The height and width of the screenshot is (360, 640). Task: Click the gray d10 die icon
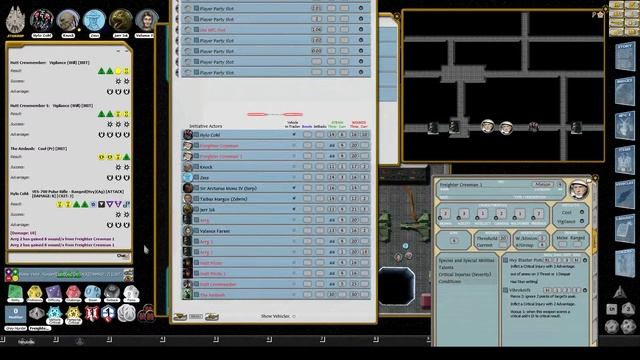point(36,314)
